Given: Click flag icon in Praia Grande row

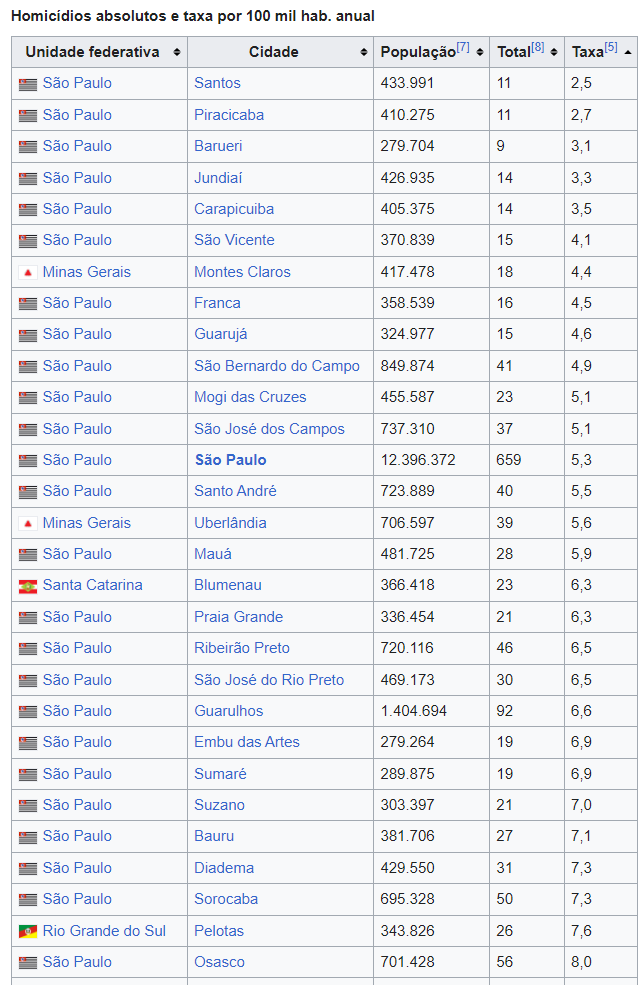Looking at the screenshot, I should [28, 618].
